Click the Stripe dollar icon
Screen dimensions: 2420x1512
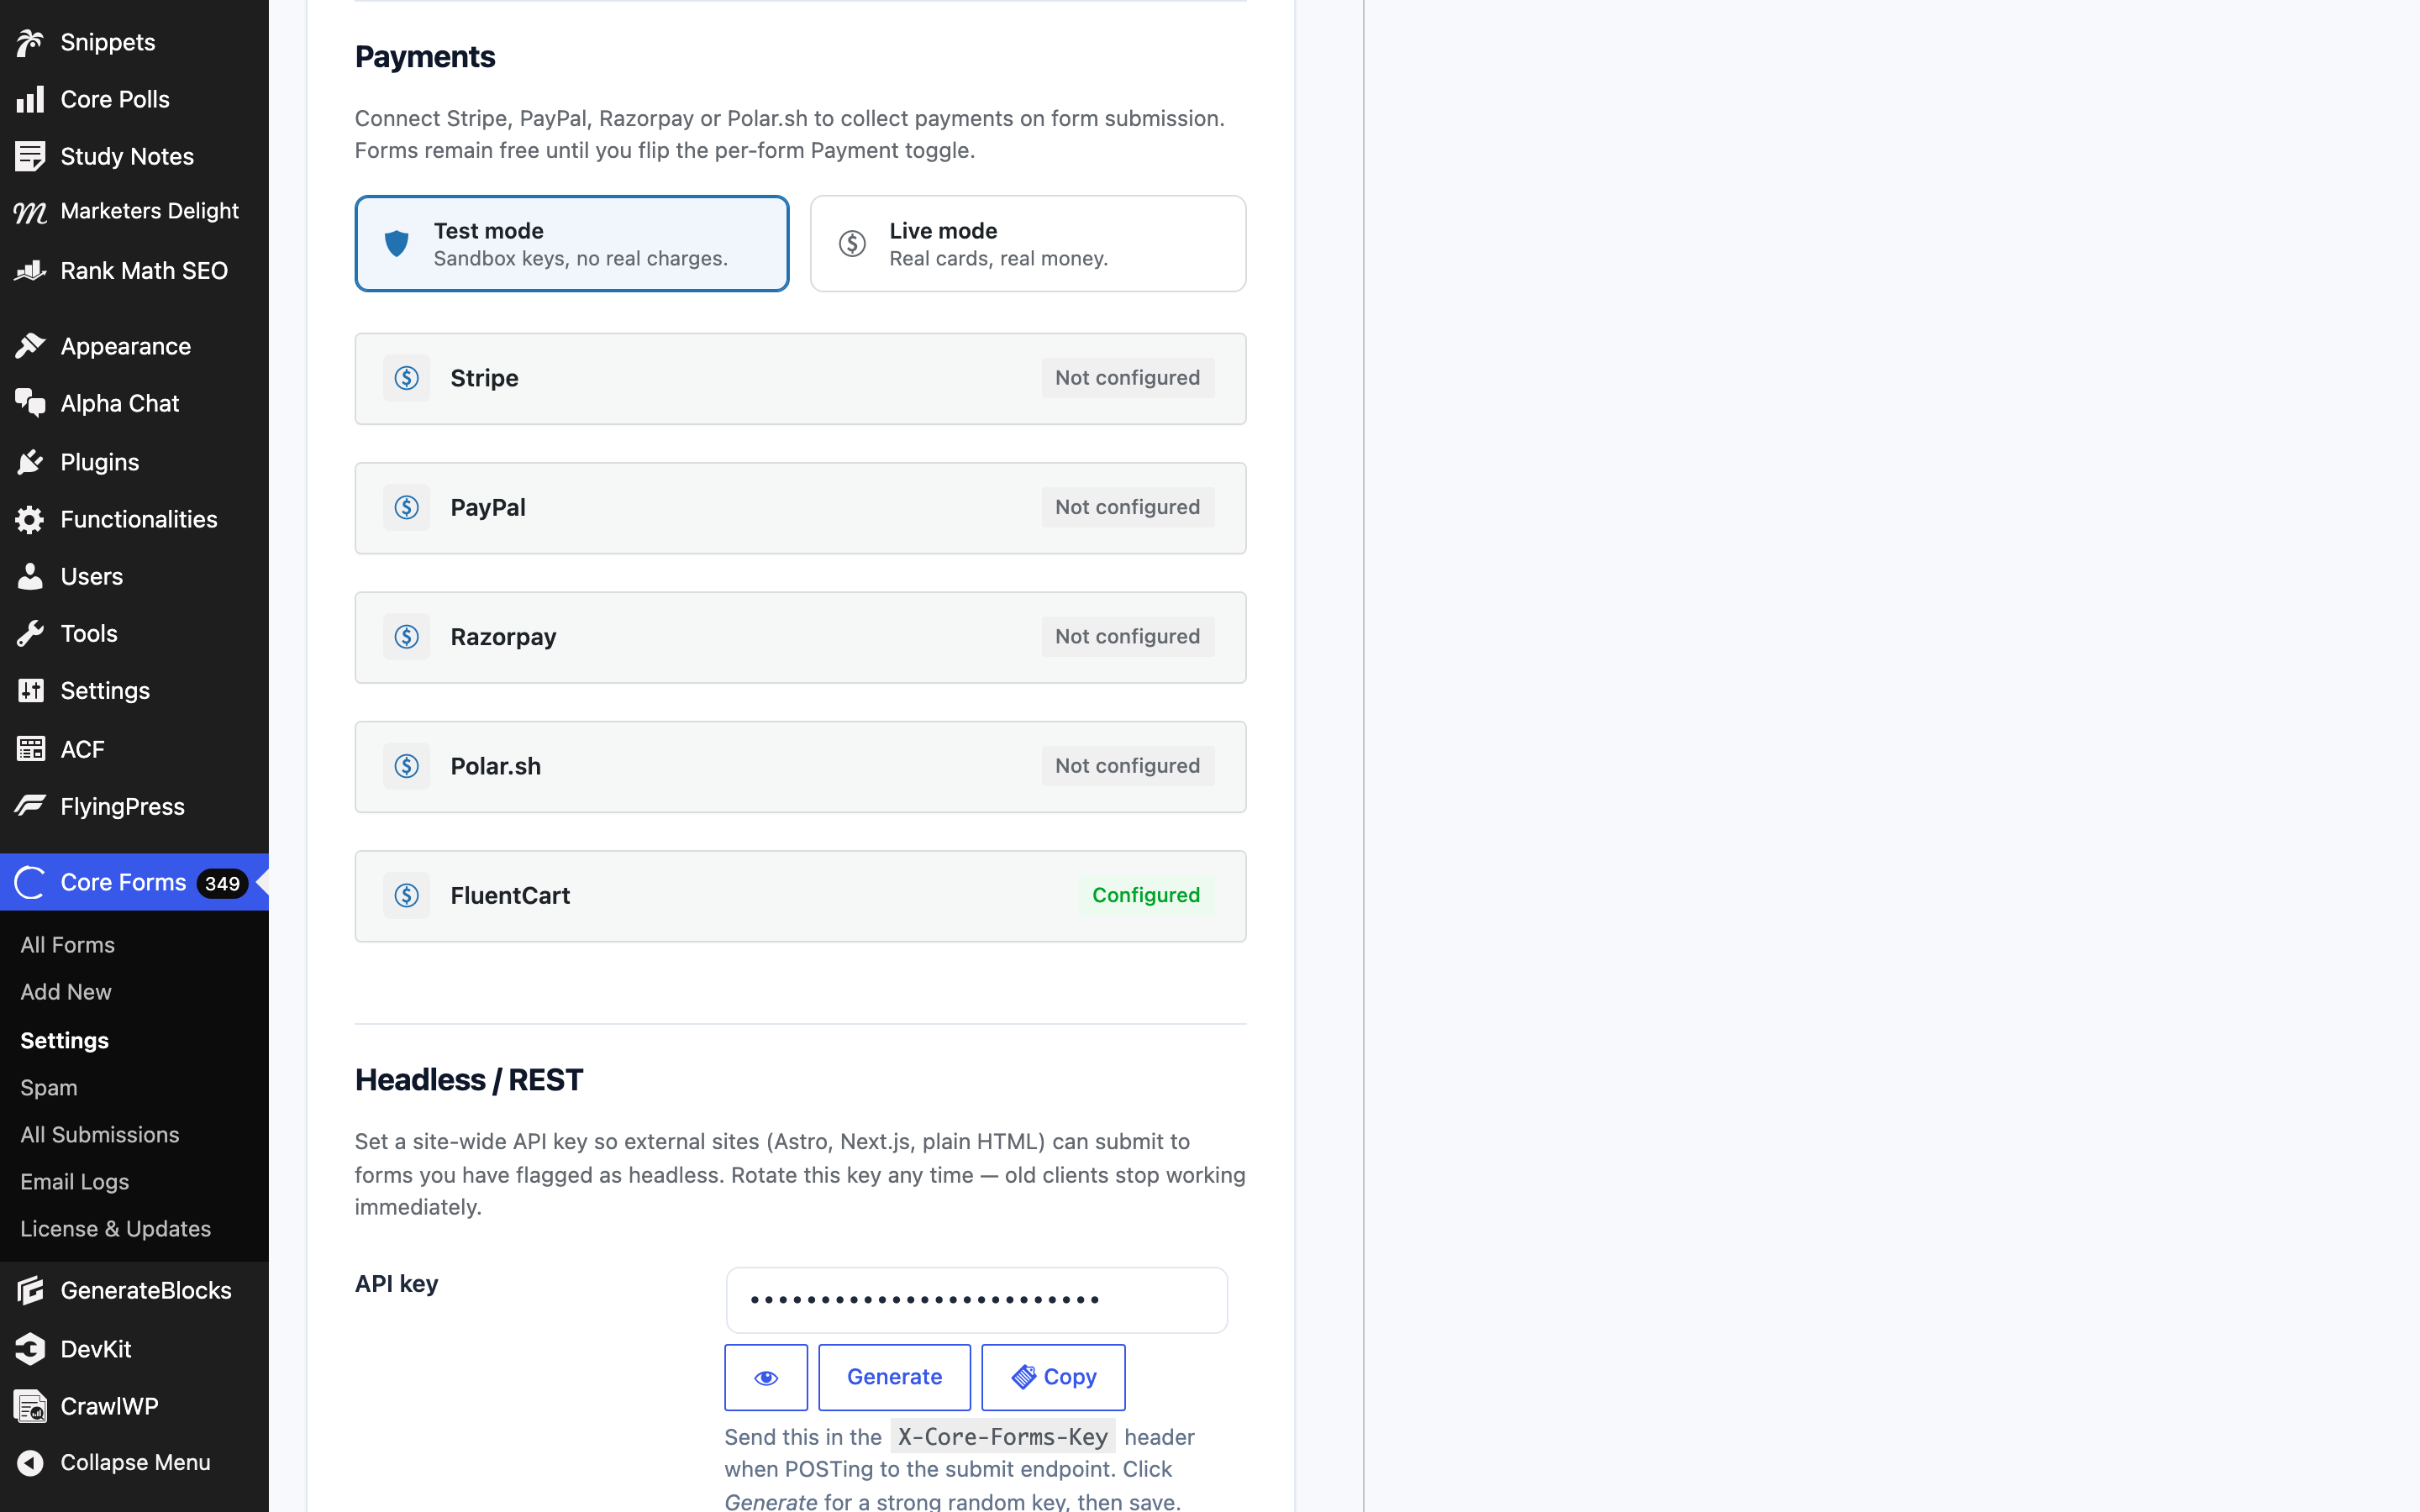[x=406, y=378]
